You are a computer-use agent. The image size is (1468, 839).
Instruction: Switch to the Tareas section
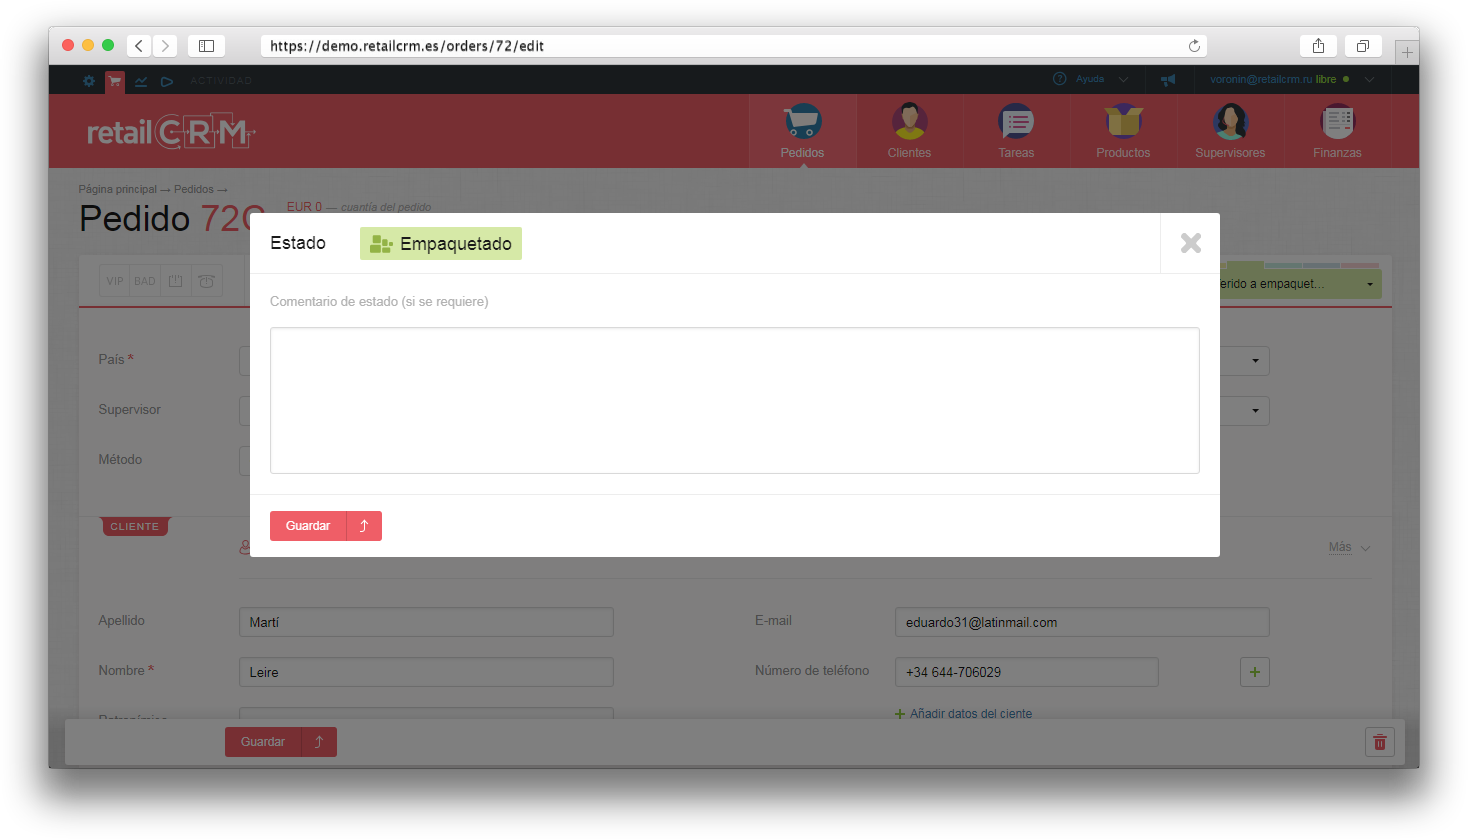1016,131
